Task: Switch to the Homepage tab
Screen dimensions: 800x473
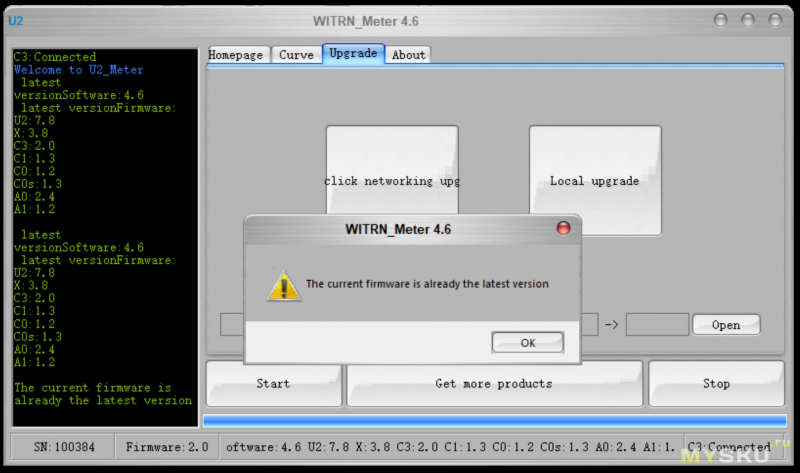Action: click(x=236, y=55)
